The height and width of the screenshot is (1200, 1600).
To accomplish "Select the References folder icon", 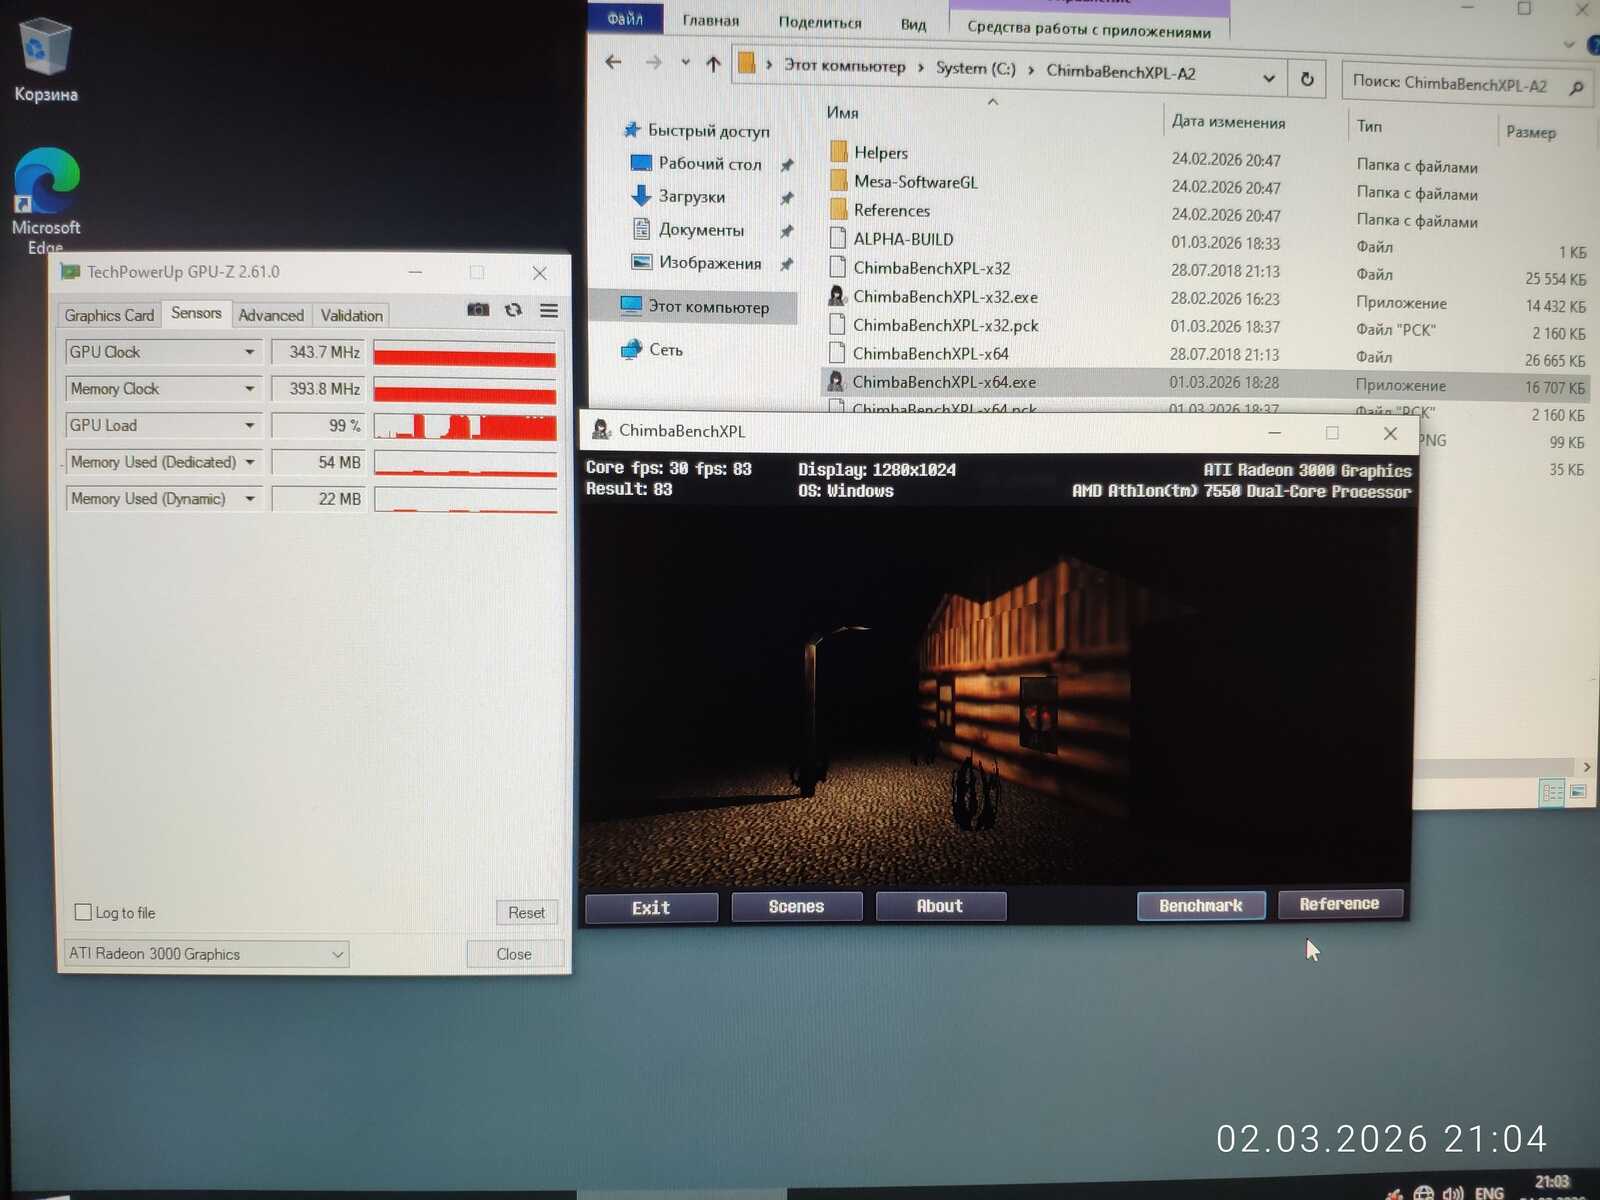I will [839, 210].
